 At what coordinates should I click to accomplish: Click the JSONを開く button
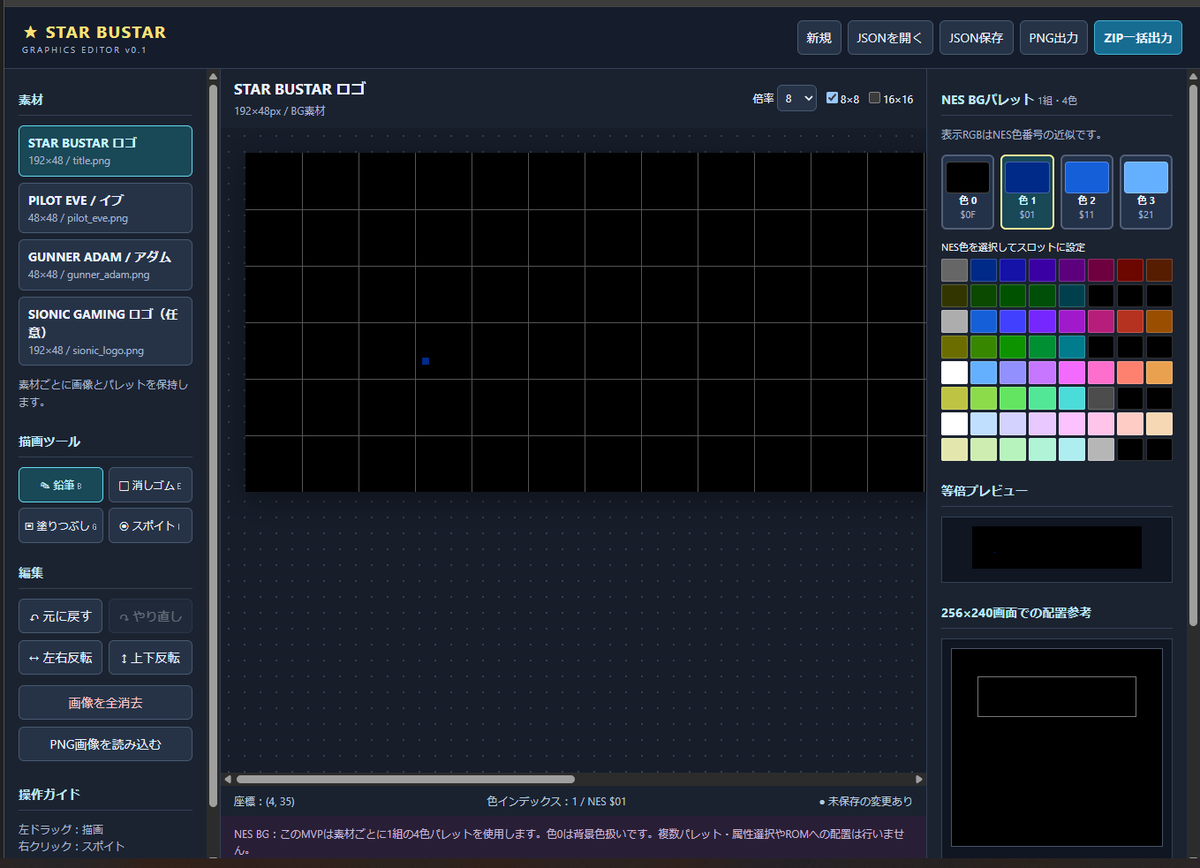click(890, 38)
